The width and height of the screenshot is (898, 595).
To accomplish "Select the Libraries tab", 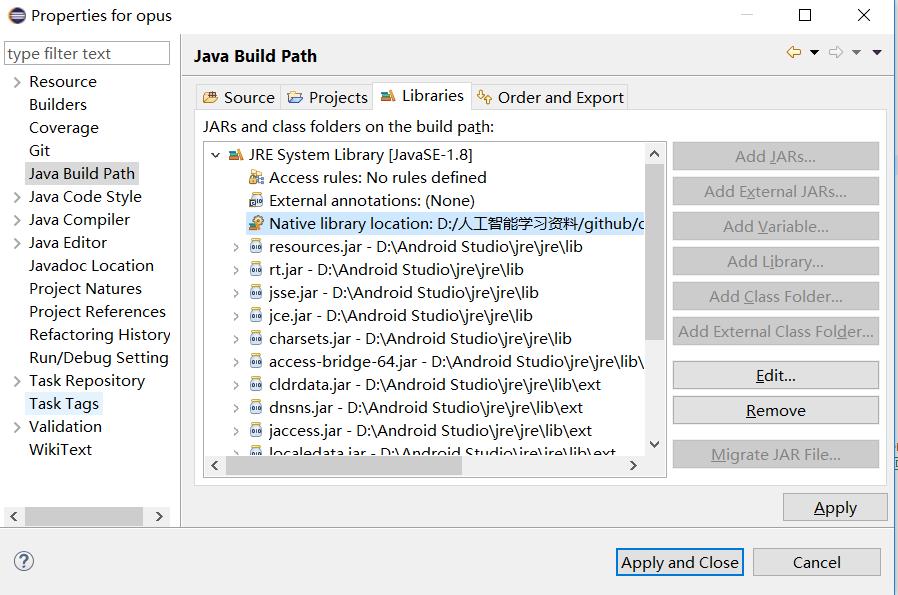I will [422, 96].
